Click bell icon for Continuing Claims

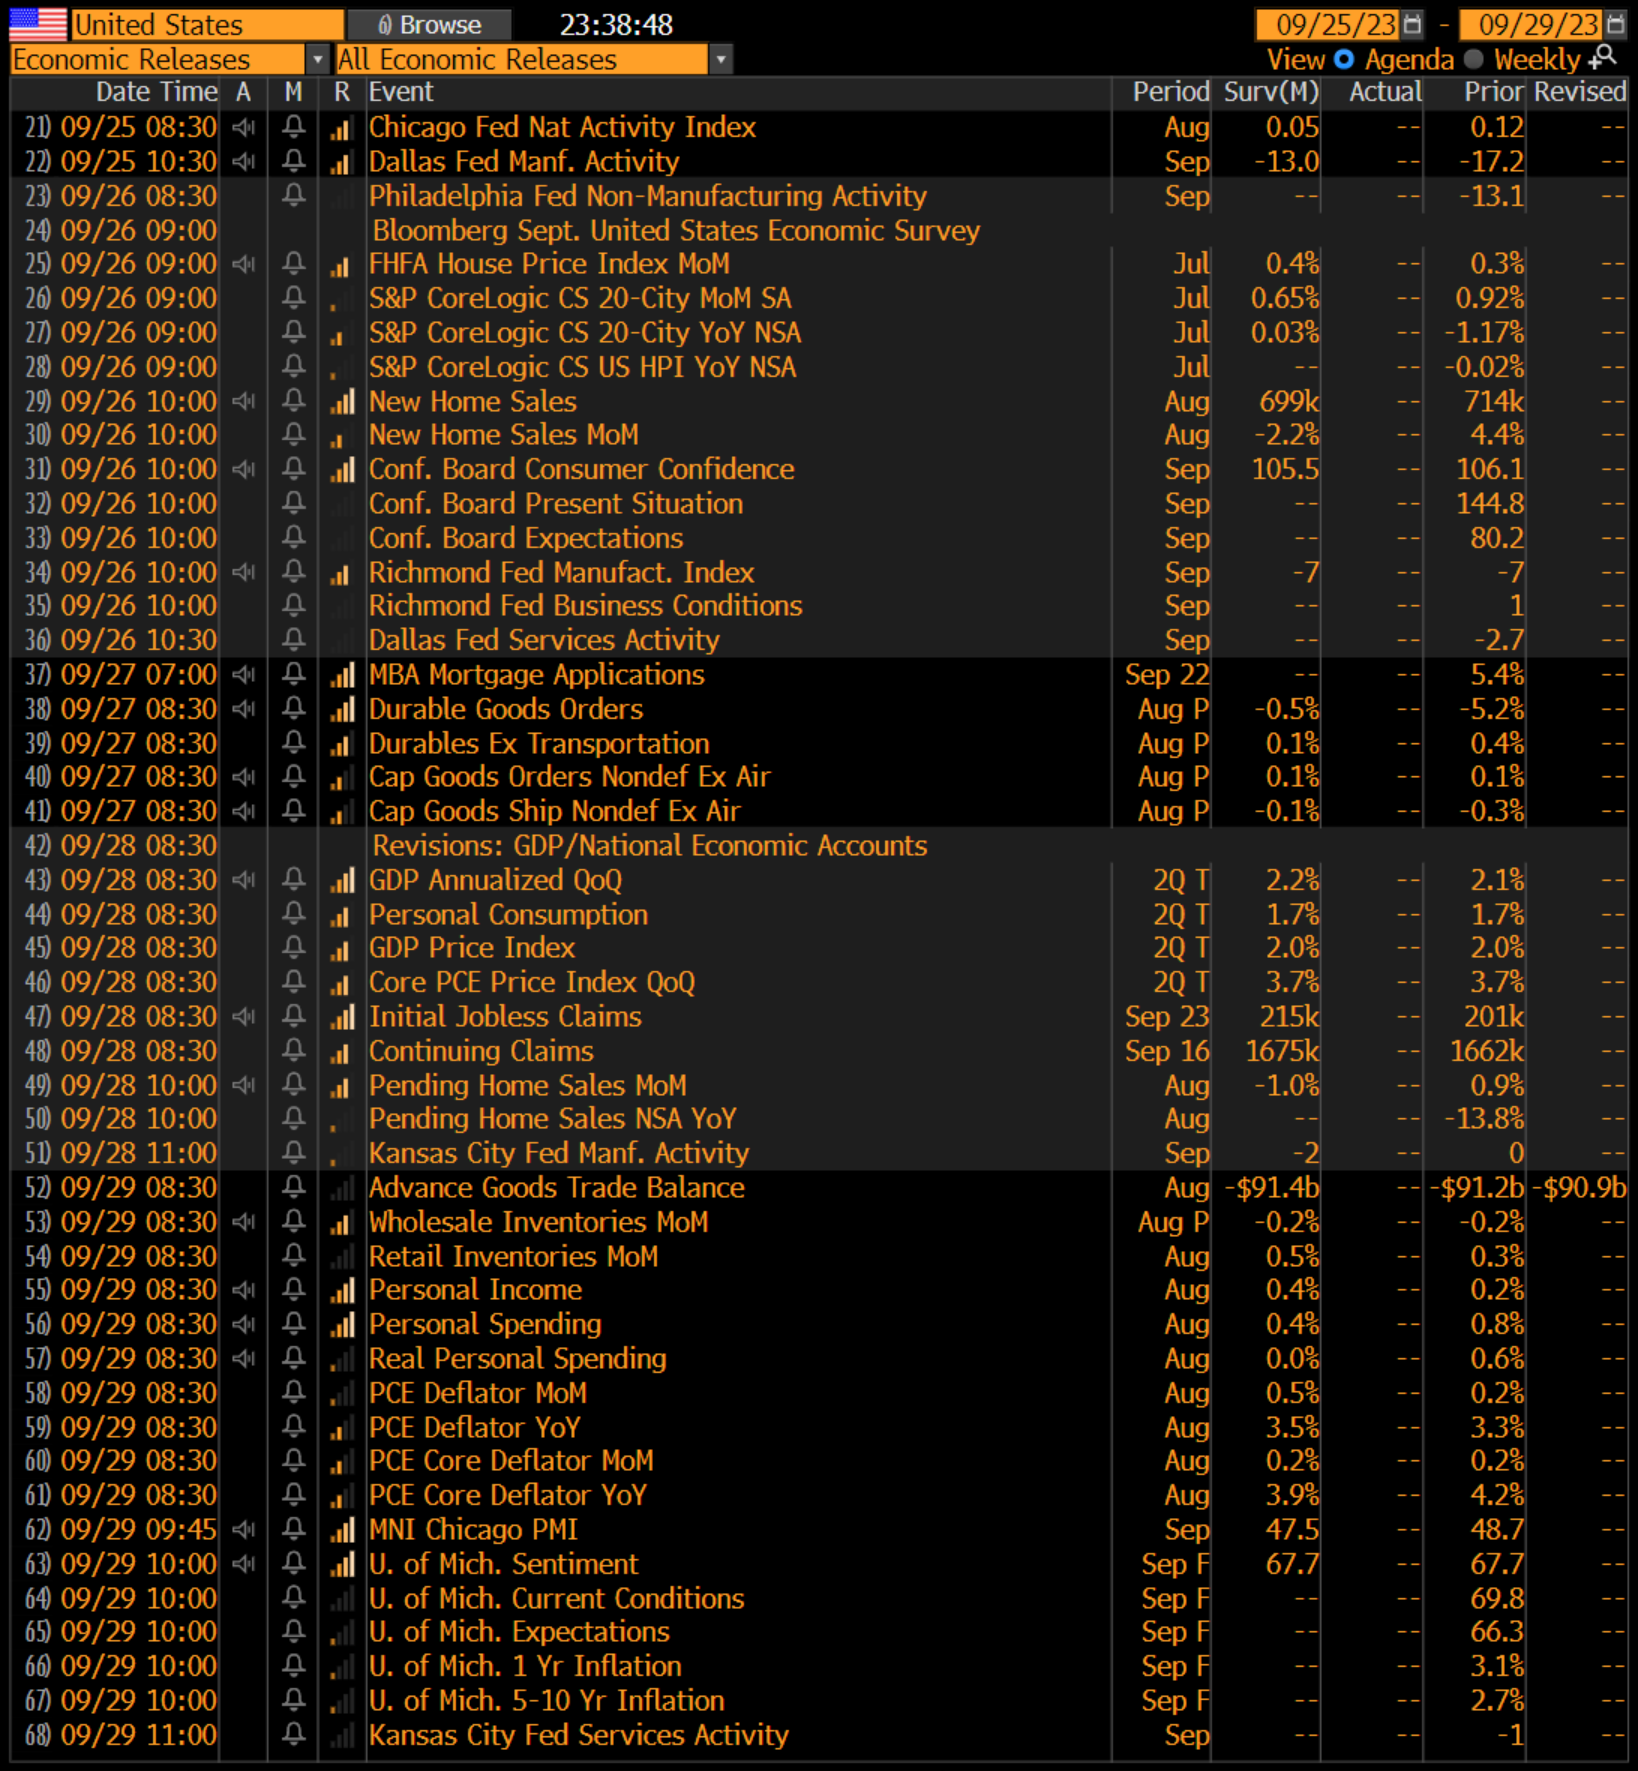click(x=293, y=1051)
